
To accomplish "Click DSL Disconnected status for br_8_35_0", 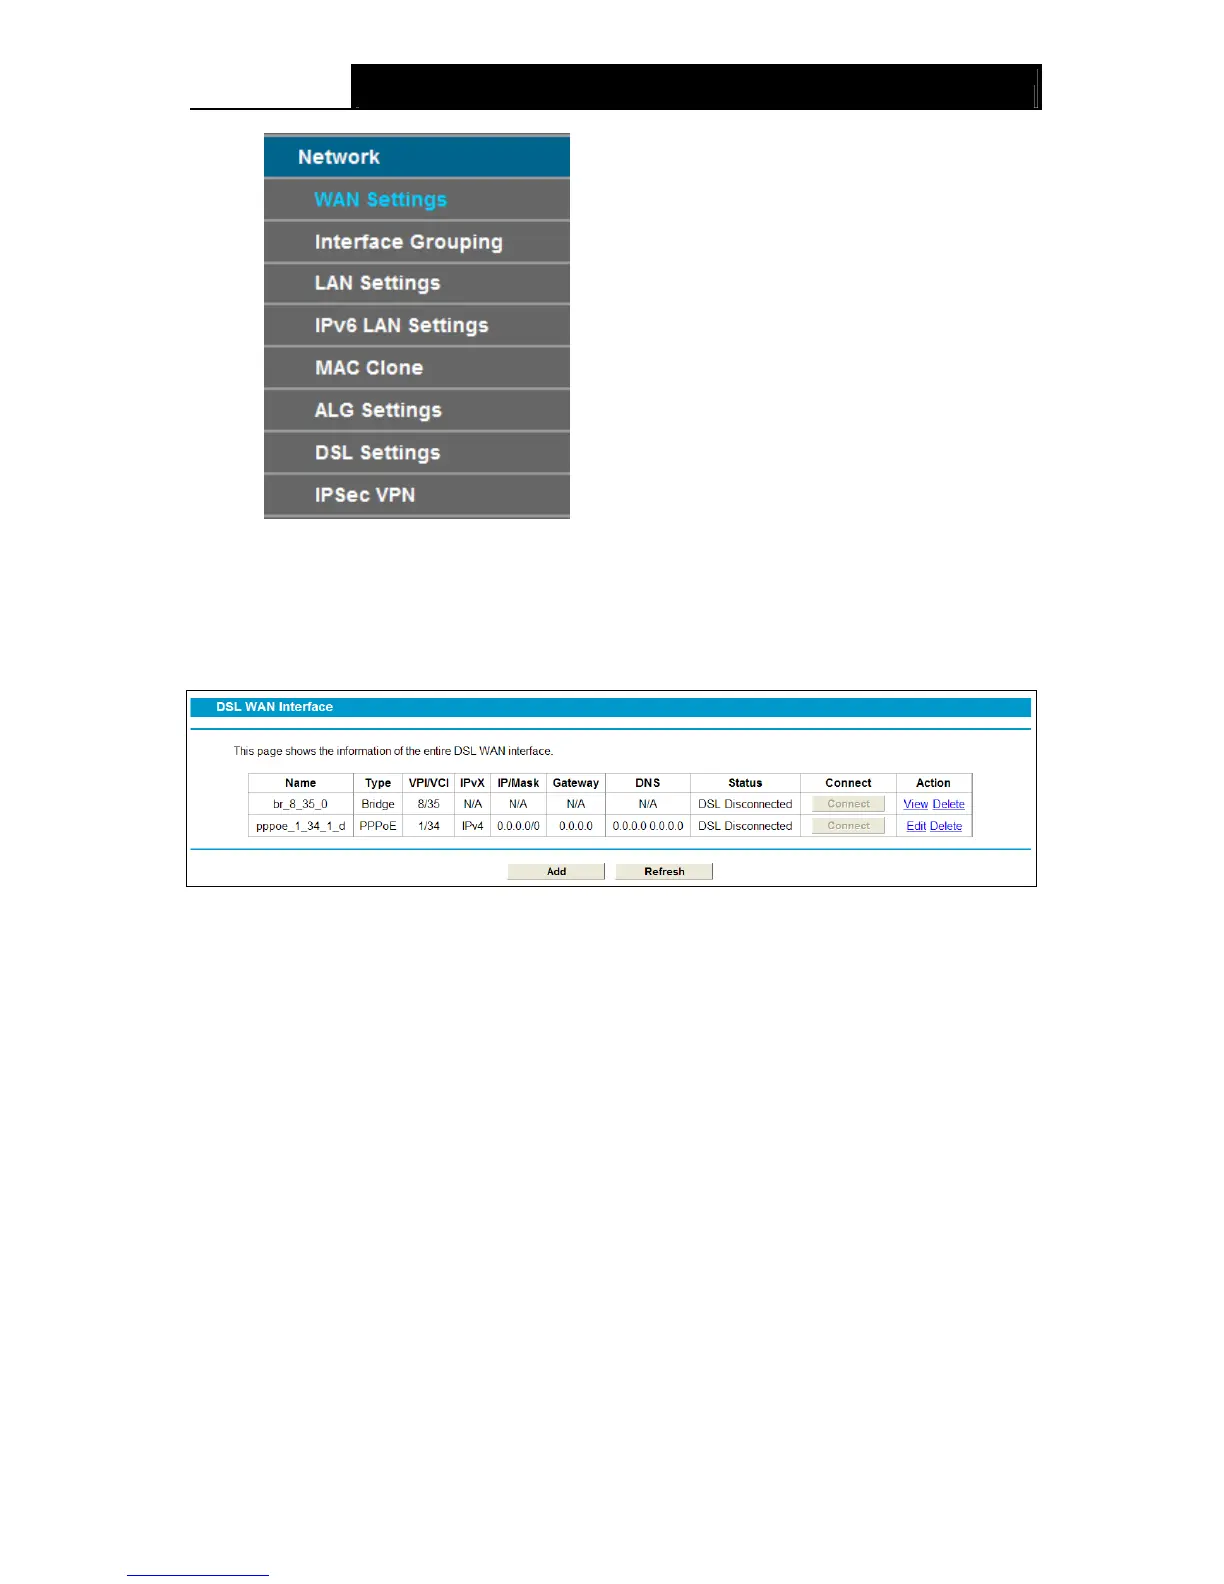I will [745, 804].
